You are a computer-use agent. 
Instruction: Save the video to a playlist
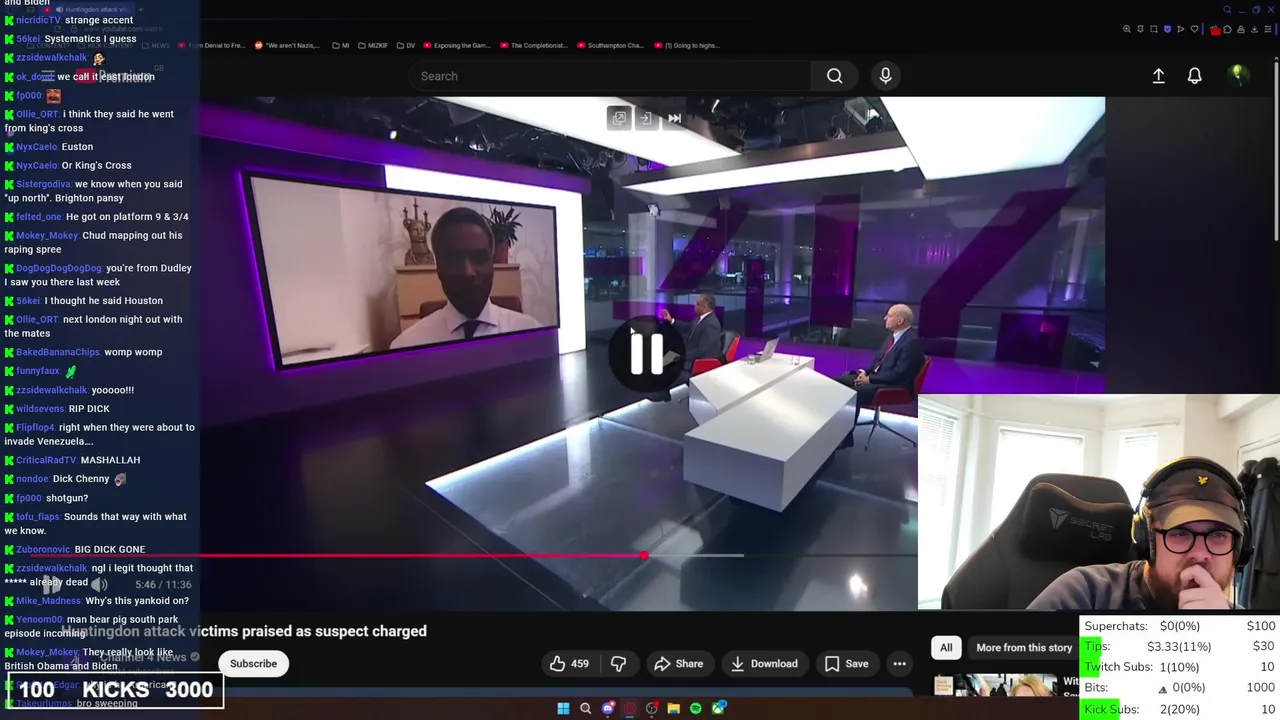pyautogui.click(x=846, y=663)
